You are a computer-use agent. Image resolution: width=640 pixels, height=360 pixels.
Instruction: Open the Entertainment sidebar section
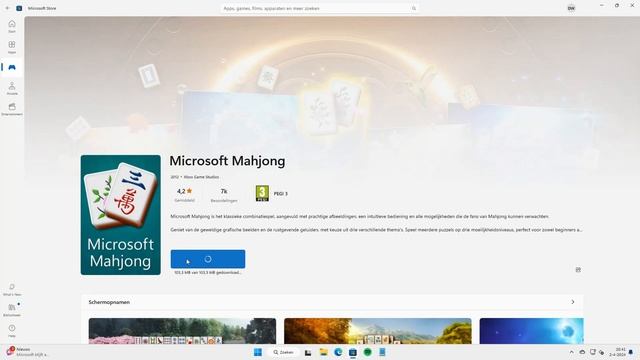point(12,109)
